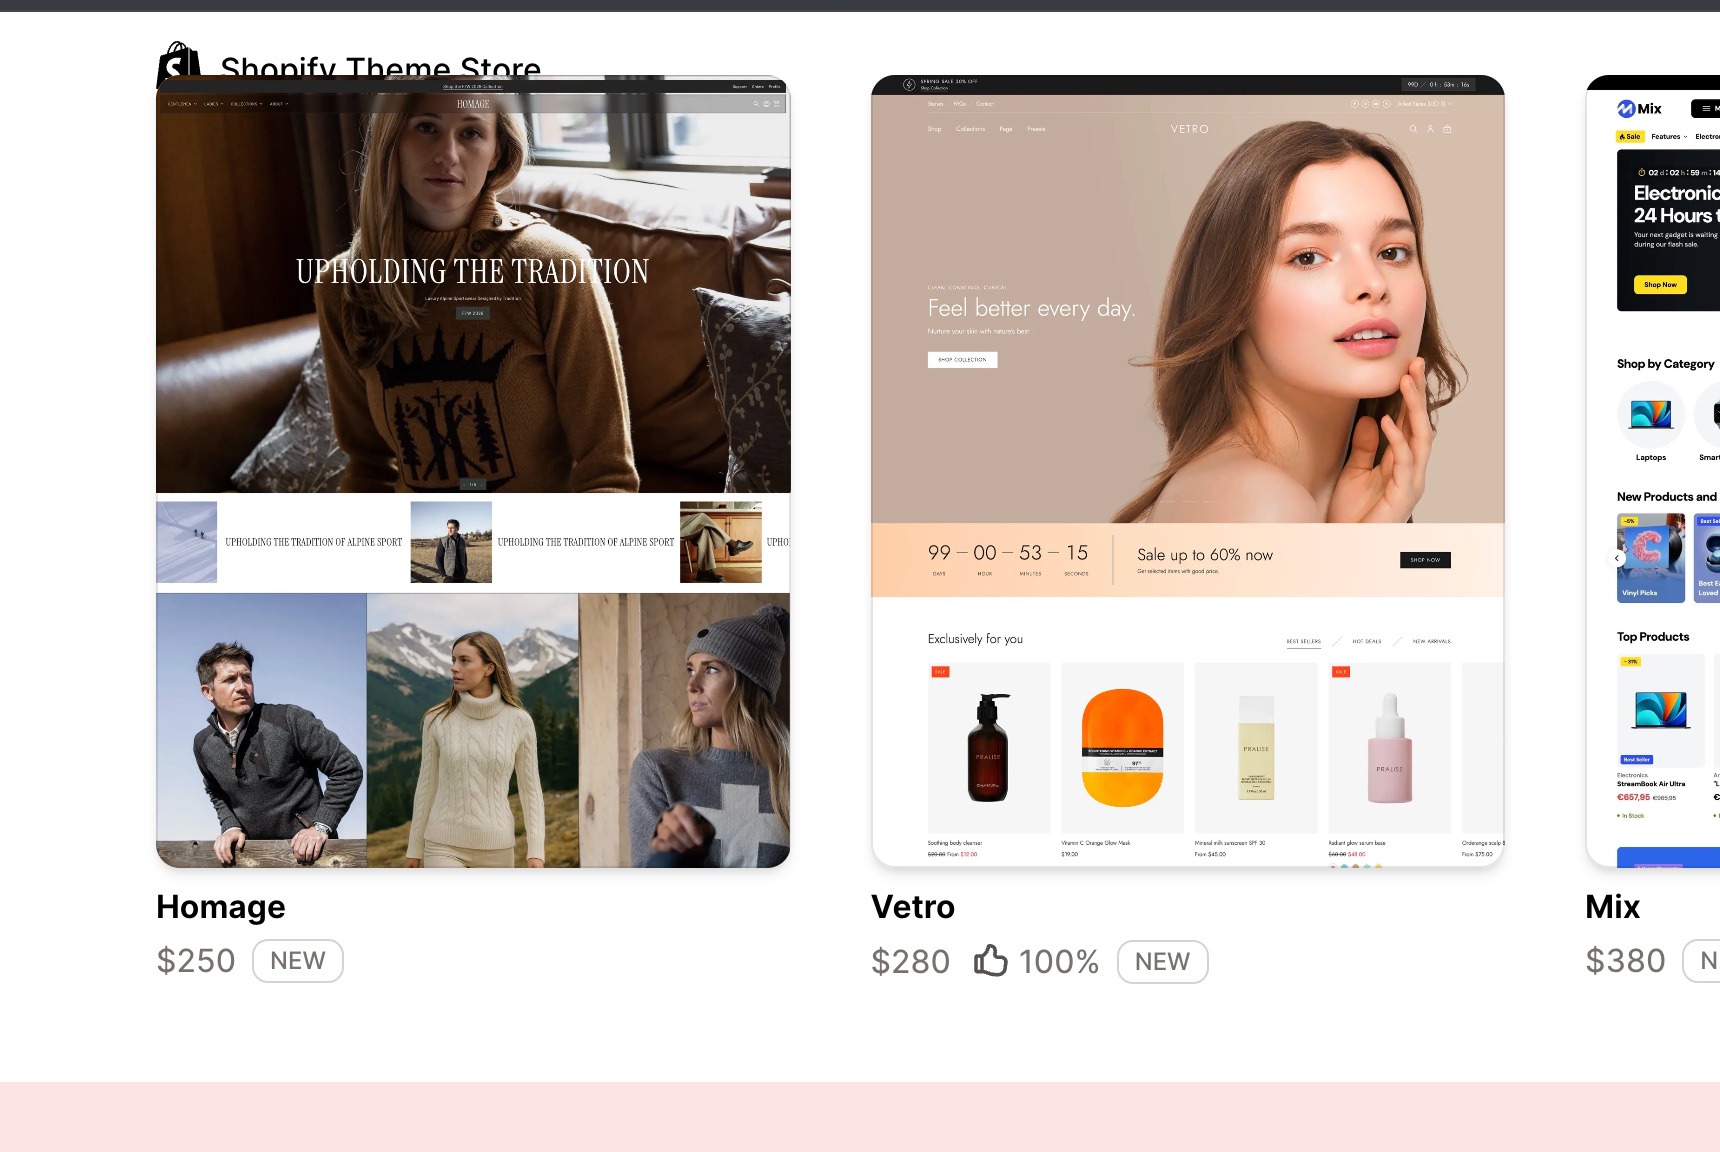Click the Mix theme title

1613,906
